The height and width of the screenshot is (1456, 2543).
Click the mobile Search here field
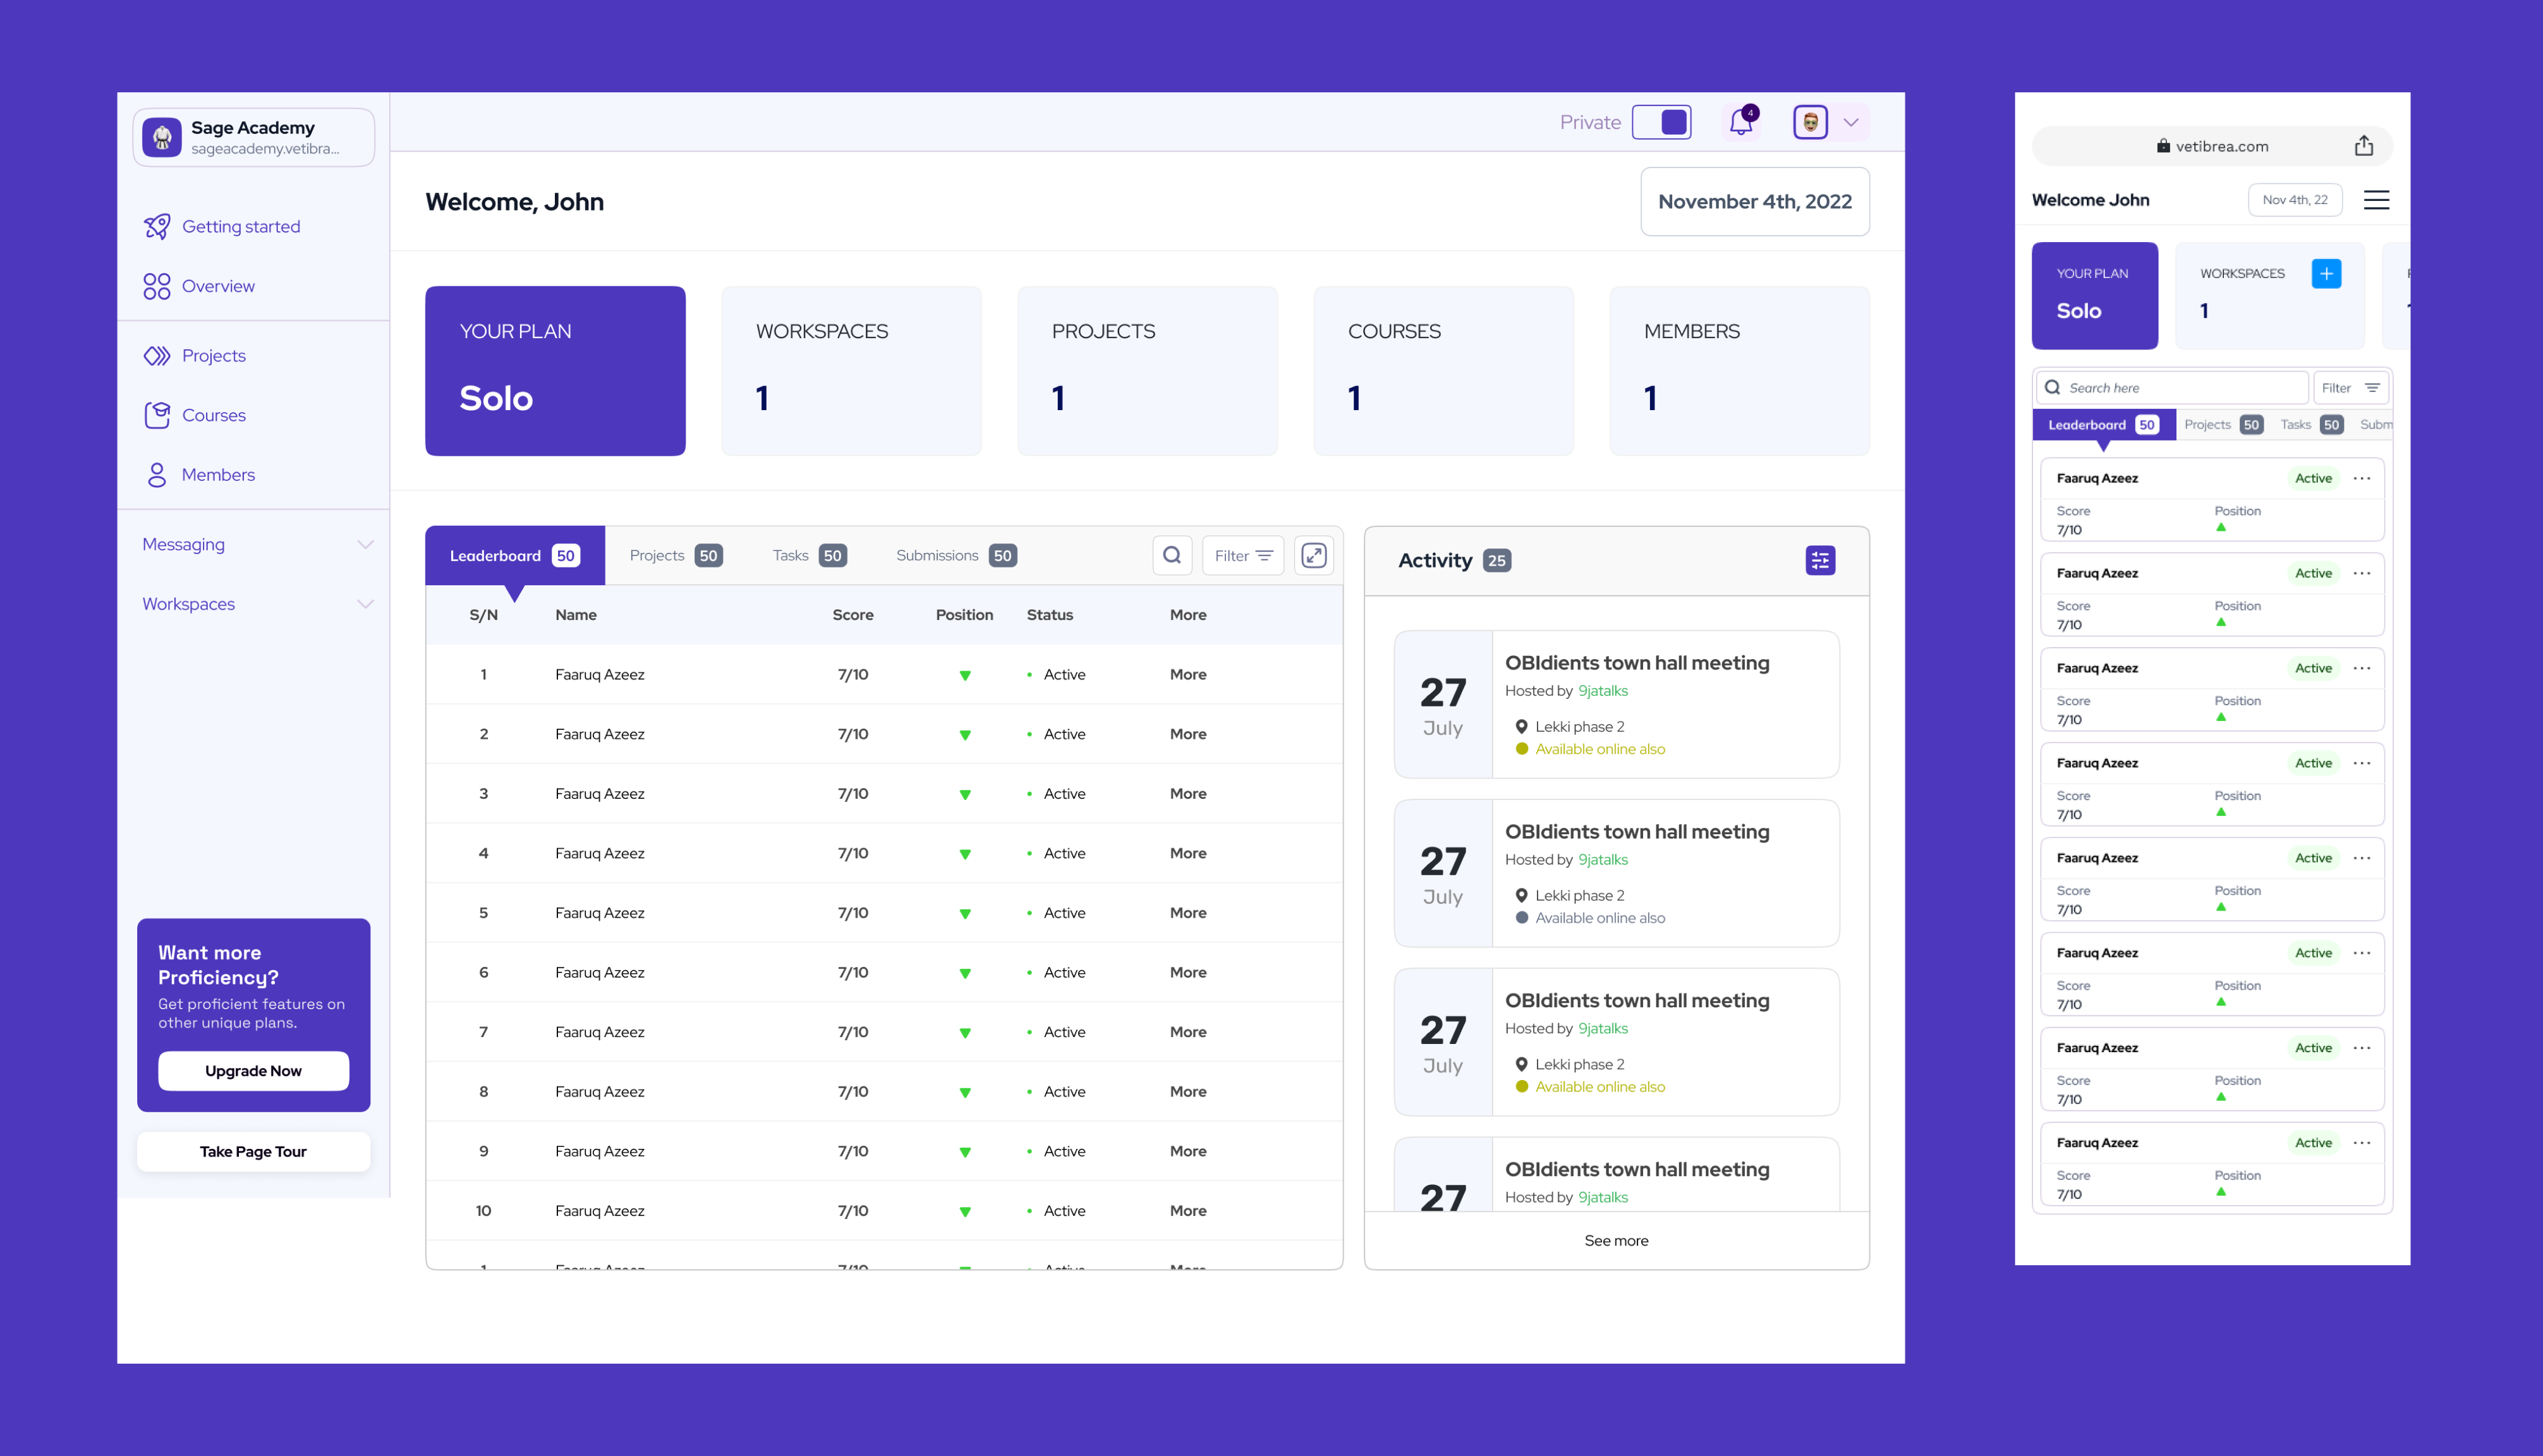(x=2171, y=388)
